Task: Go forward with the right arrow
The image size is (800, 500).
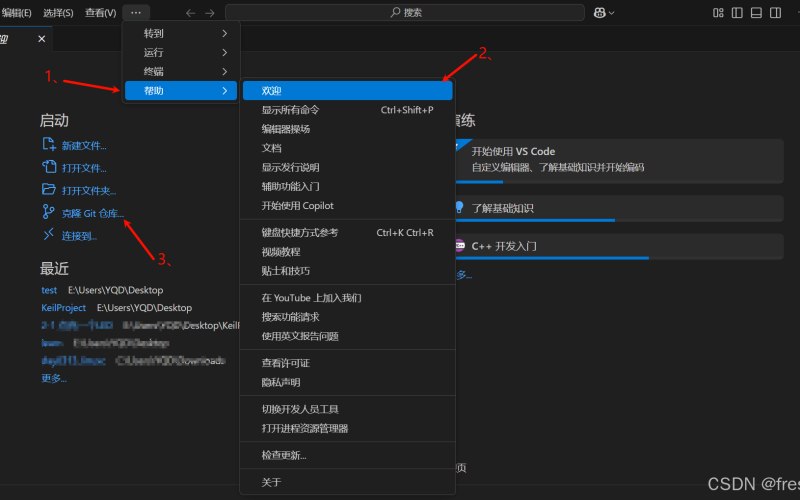Action: tap(210, 13)
